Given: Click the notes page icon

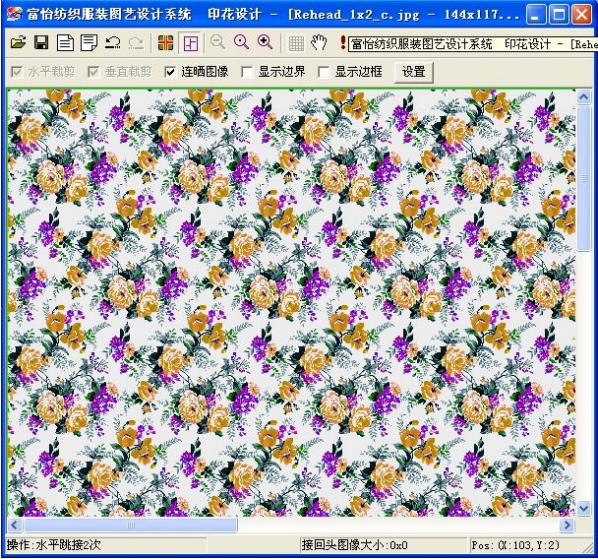Looking at the screenshot, I should [x=89, y=42].
